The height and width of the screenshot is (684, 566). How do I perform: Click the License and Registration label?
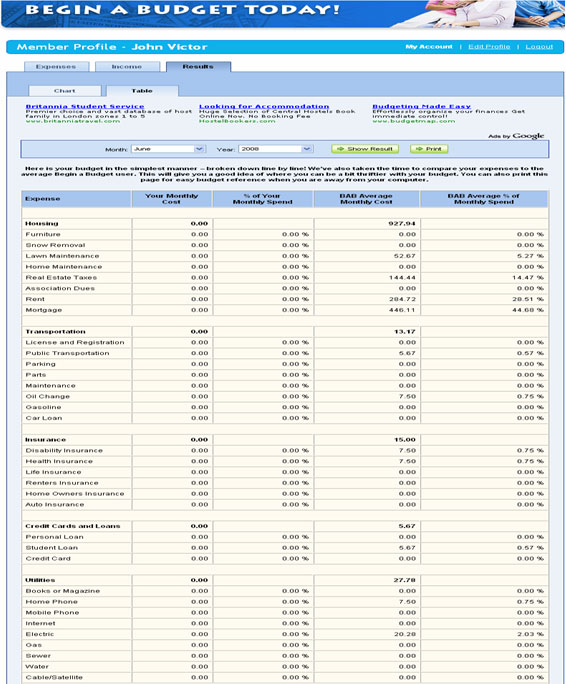click(x=75, y=342)
